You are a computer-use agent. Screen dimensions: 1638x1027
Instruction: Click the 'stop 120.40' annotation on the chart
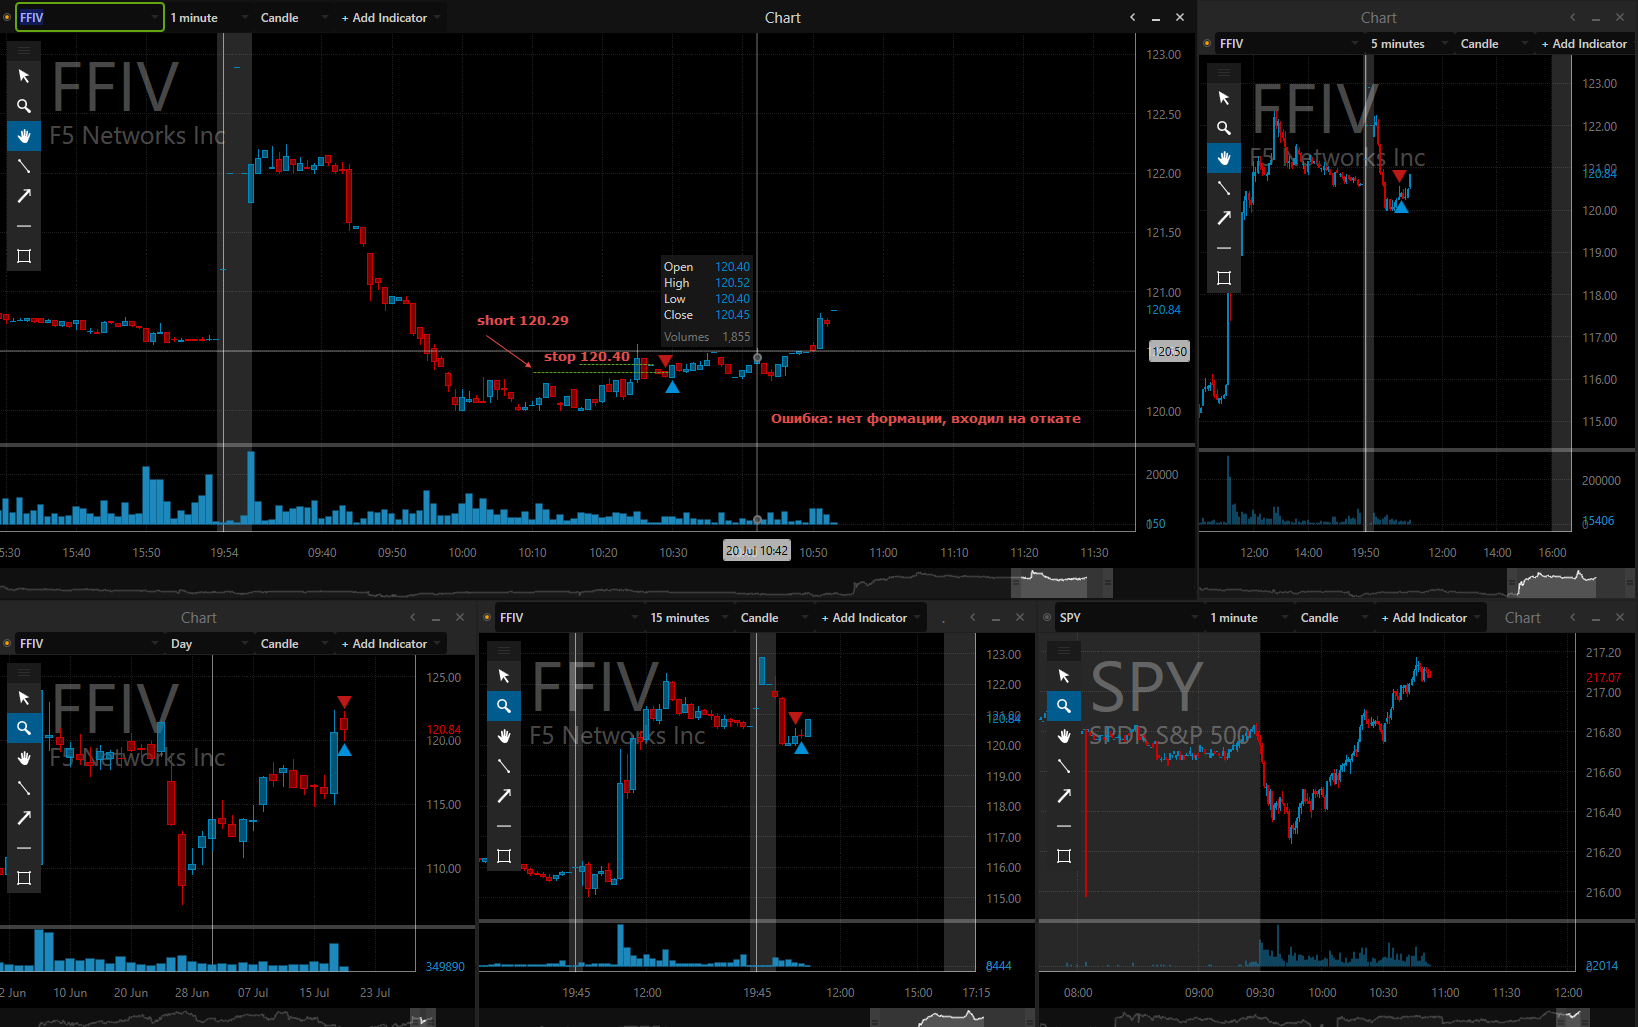(x=587, y=357)
